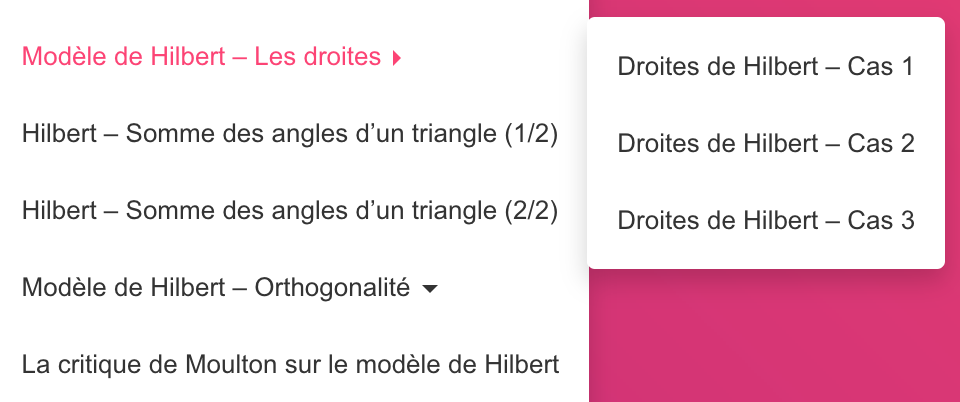The image size is (960, 402).
Task: Expand Modèle de Hilbert – Orthogonalité menu
Action: point(230,288)
